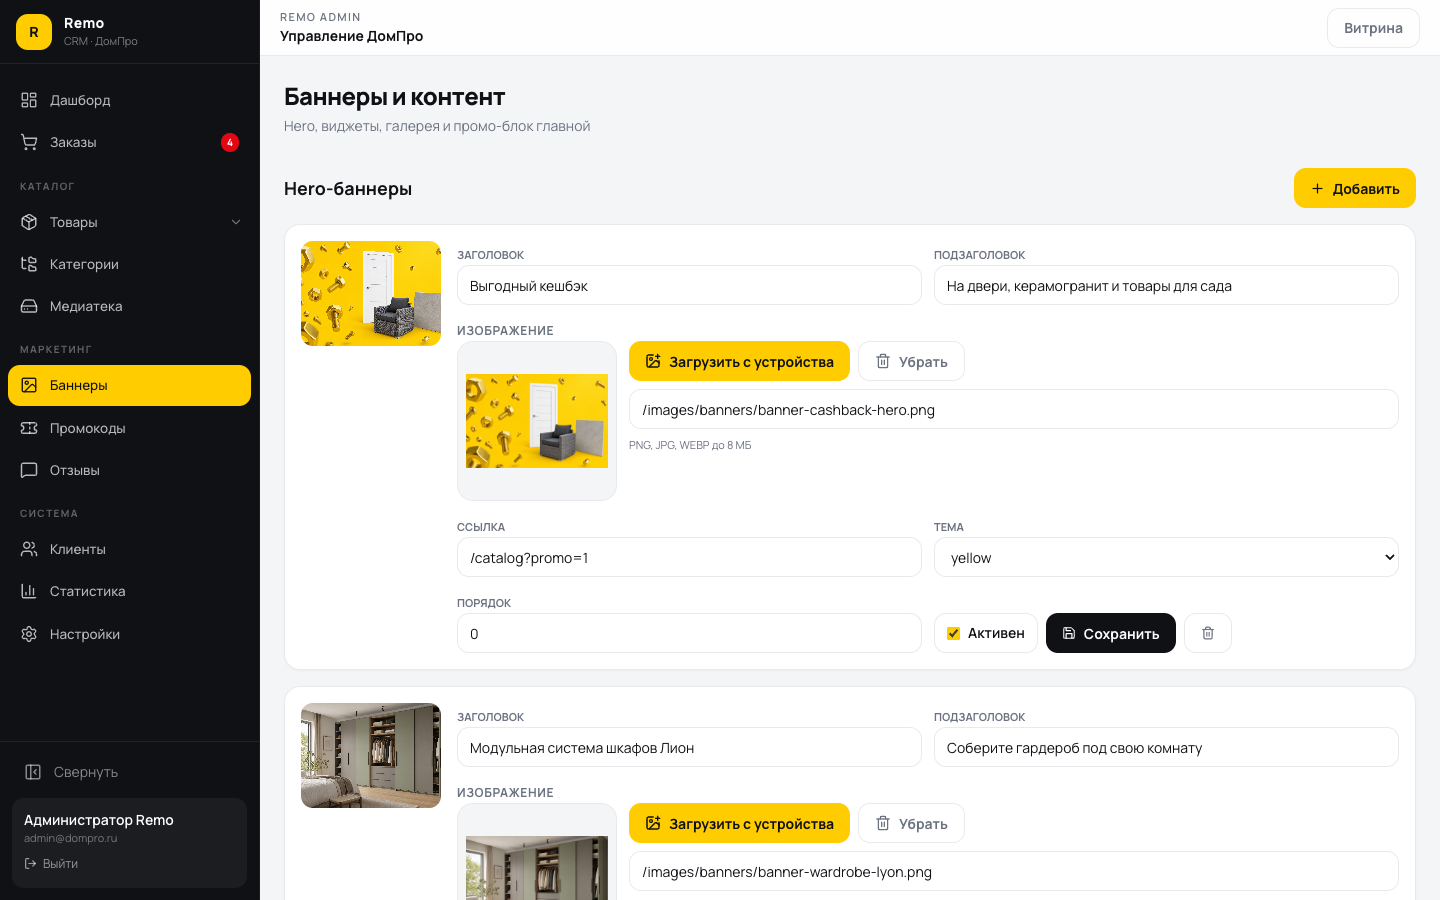
Task: Click the Выйти logout arrow icon
Action: pos(30,864)
